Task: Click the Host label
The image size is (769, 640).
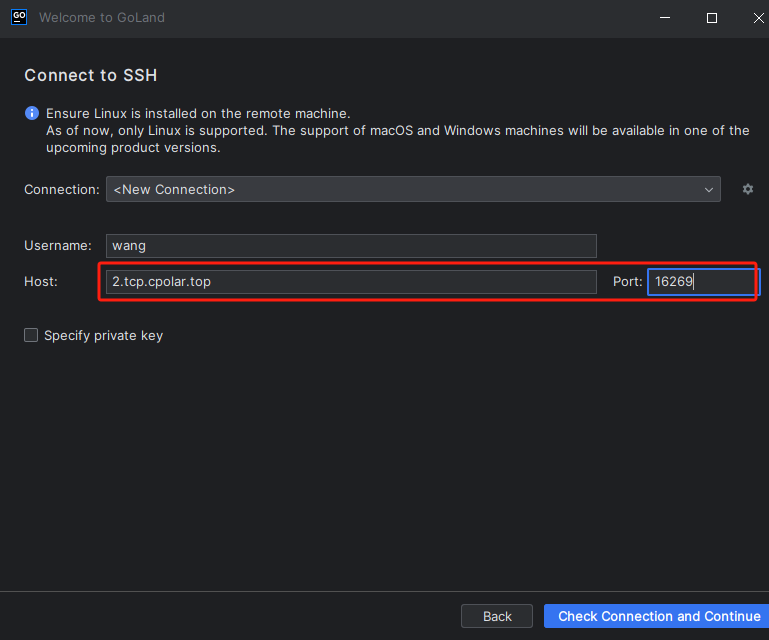Action: (41, 282)
